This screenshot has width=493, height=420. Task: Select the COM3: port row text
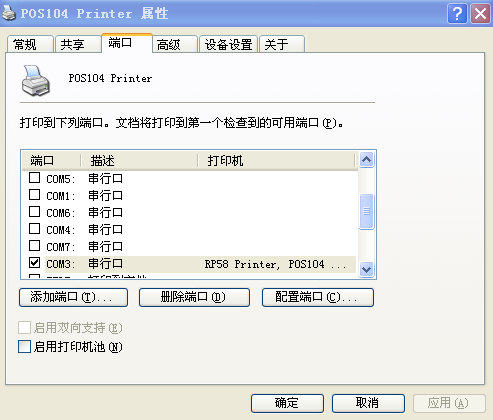[61, 264]
